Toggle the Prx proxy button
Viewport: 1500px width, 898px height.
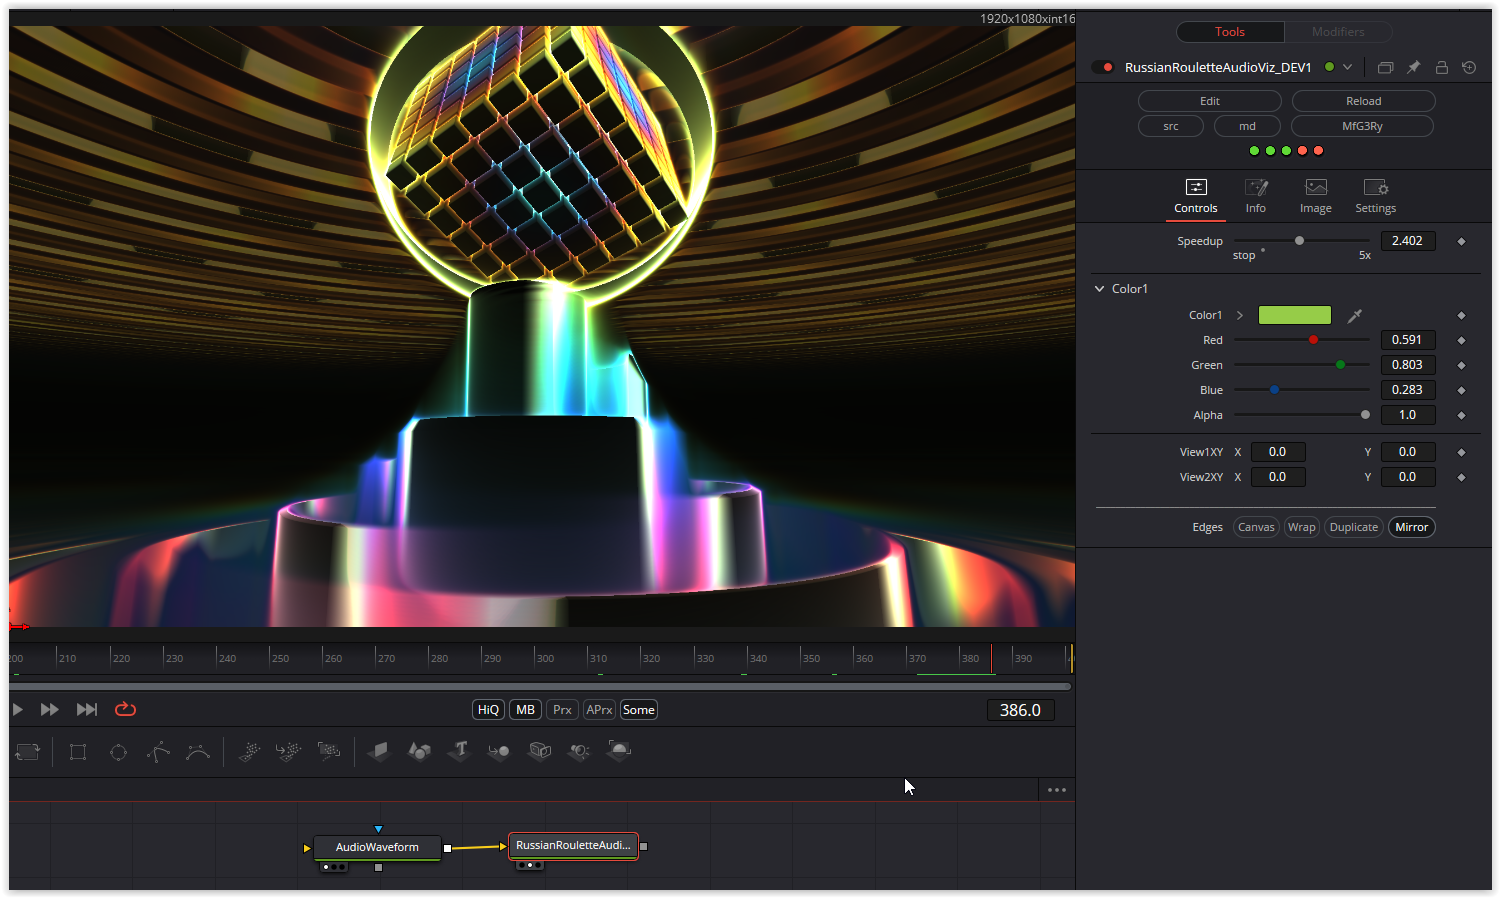point(562,710)
